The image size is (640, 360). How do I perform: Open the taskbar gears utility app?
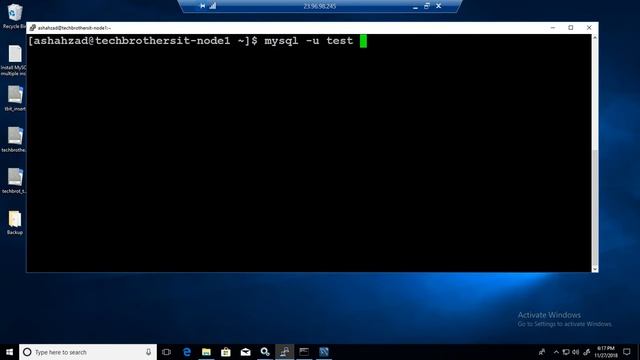click(265, 352)
